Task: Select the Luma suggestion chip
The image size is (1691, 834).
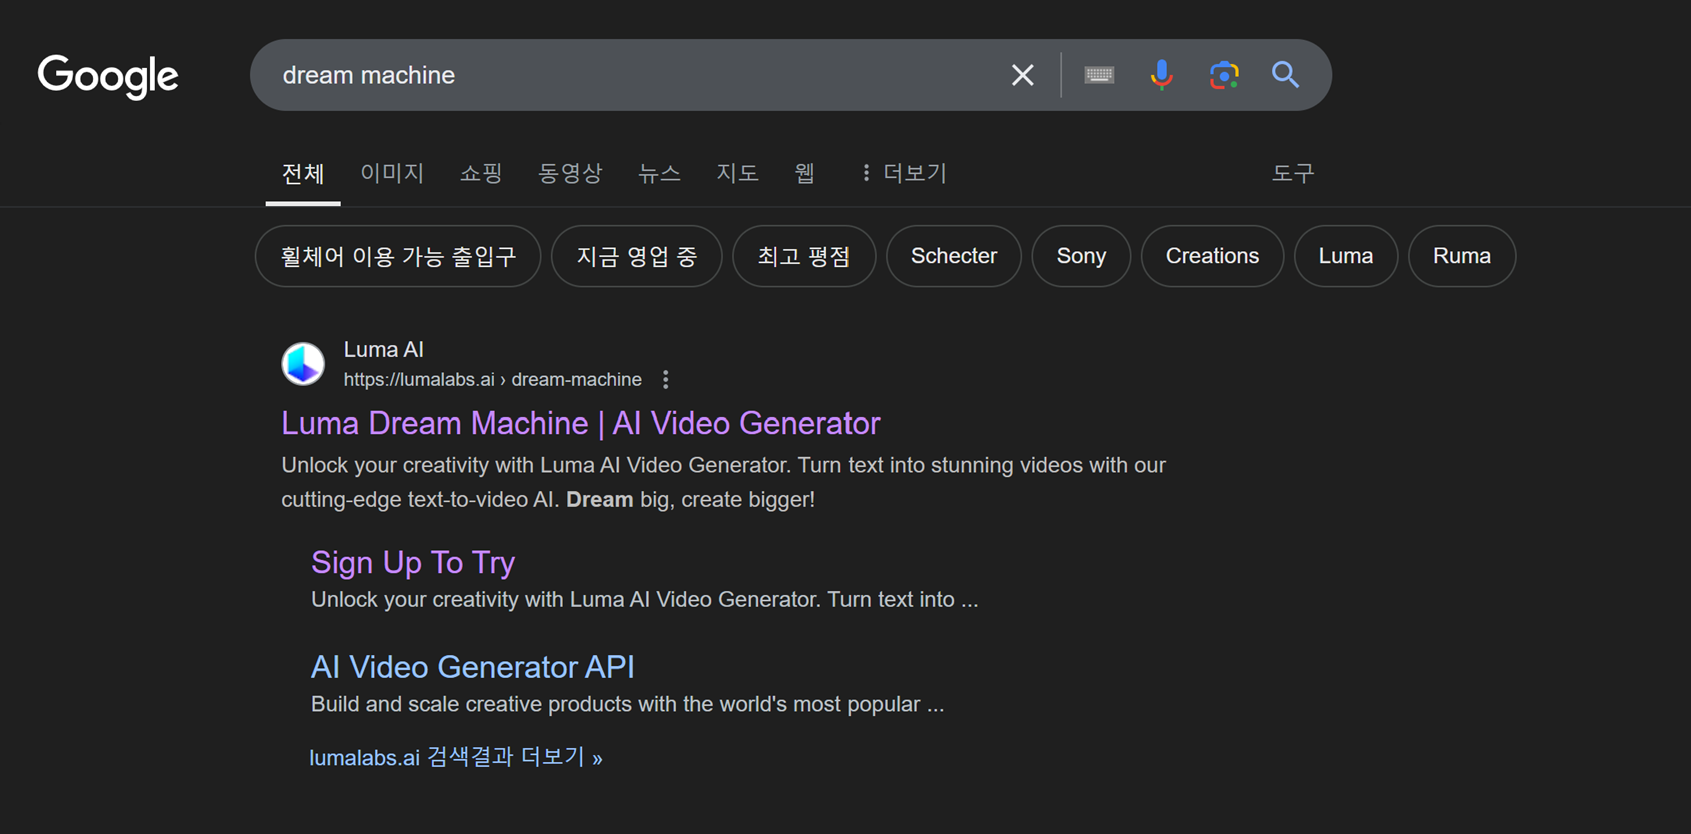Action: tap(1346, 256)
